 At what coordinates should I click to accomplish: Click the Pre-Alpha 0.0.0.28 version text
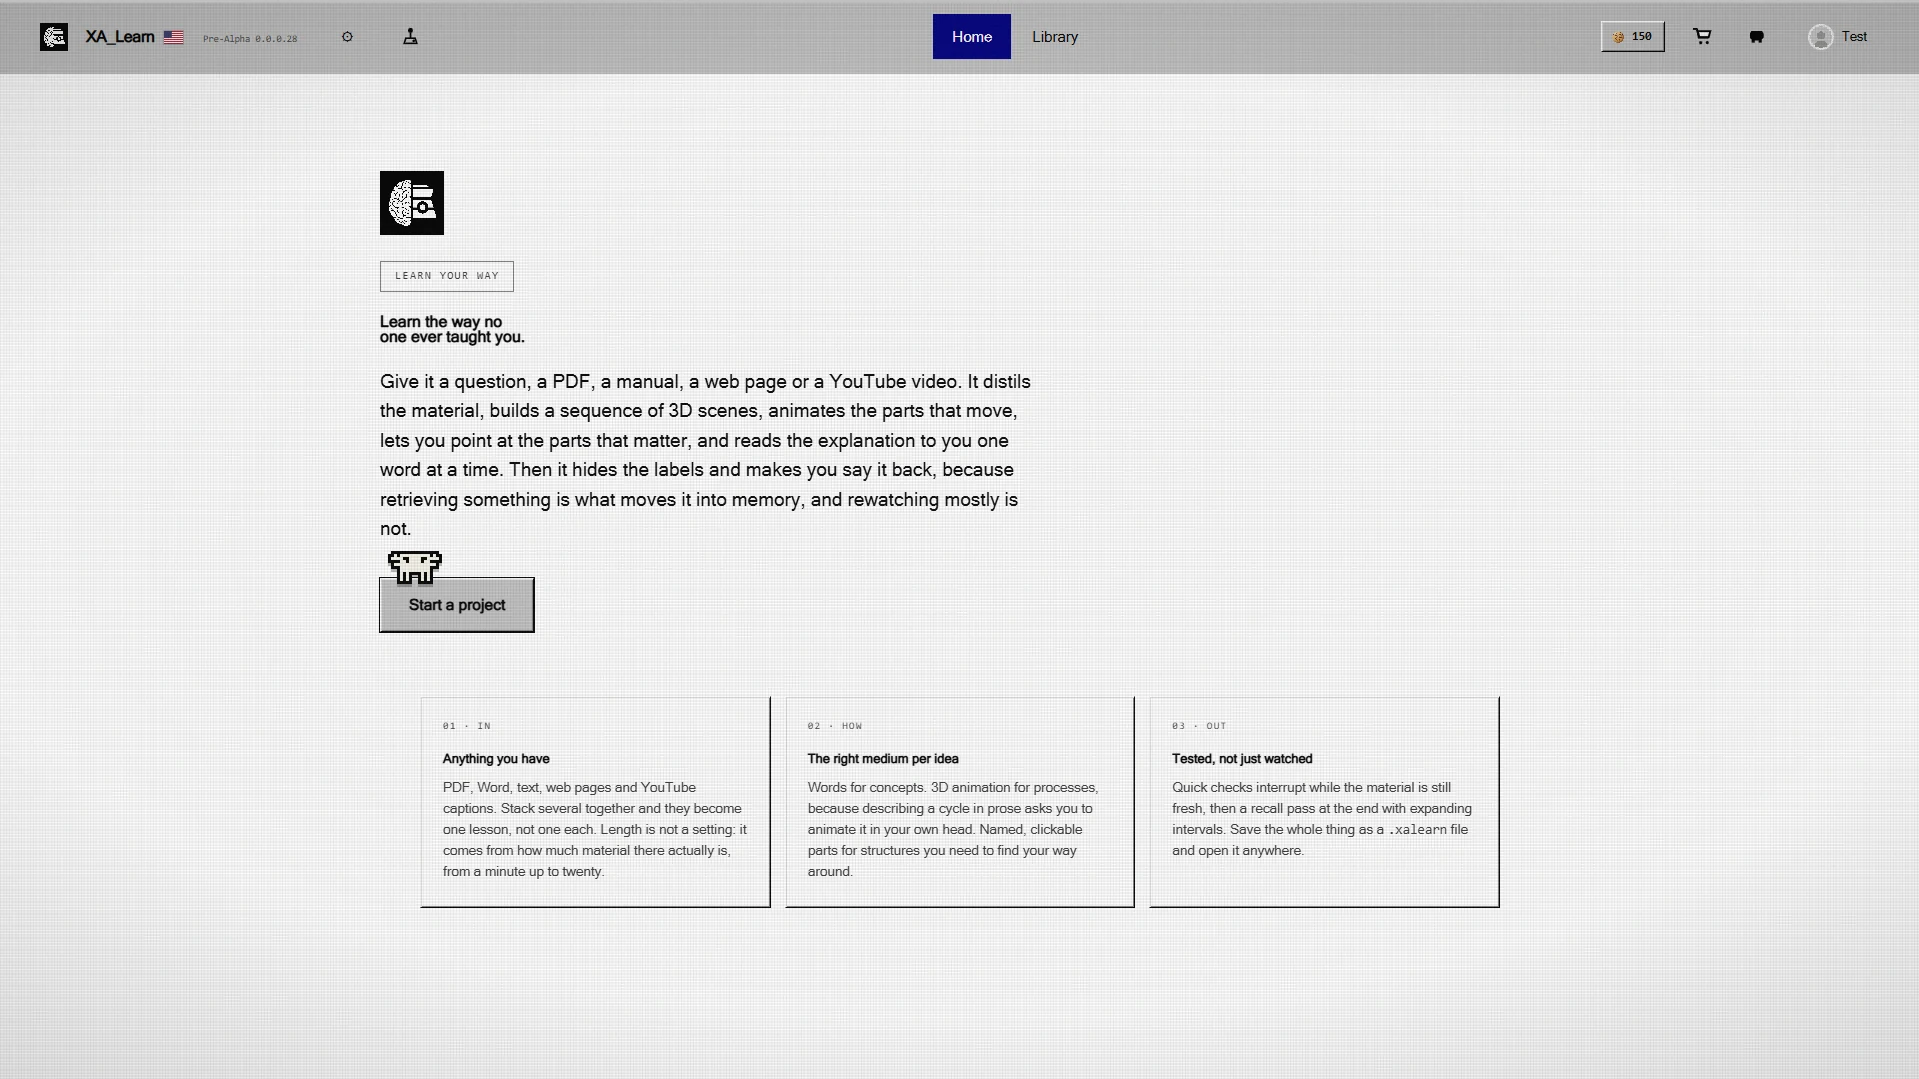[x=250, y=39]
